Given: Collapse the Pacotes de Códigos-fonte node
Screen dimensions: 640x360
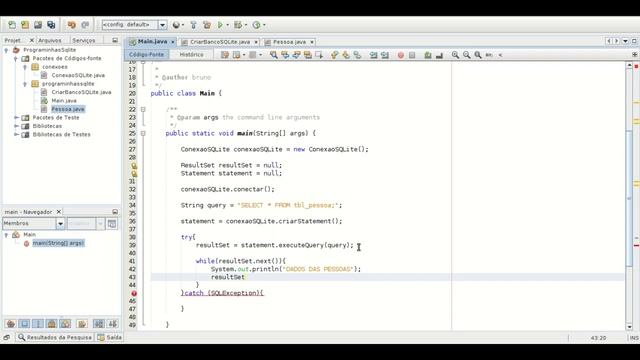Looking at the screenshot, I should pyautogui.click(x=16, y=59).
